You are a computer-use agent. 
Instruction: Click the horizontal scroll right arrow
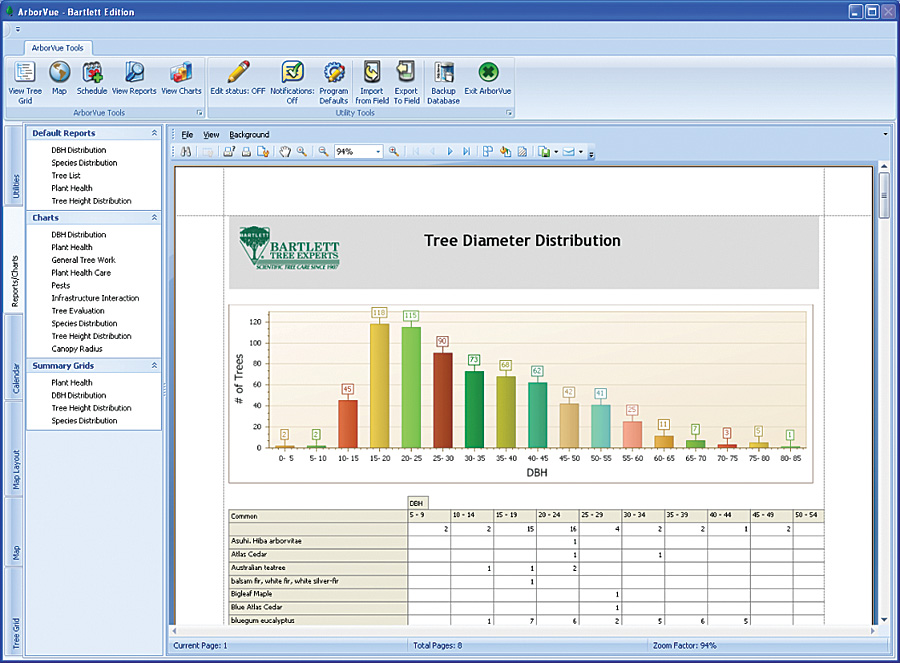click(x=872, y=630)
